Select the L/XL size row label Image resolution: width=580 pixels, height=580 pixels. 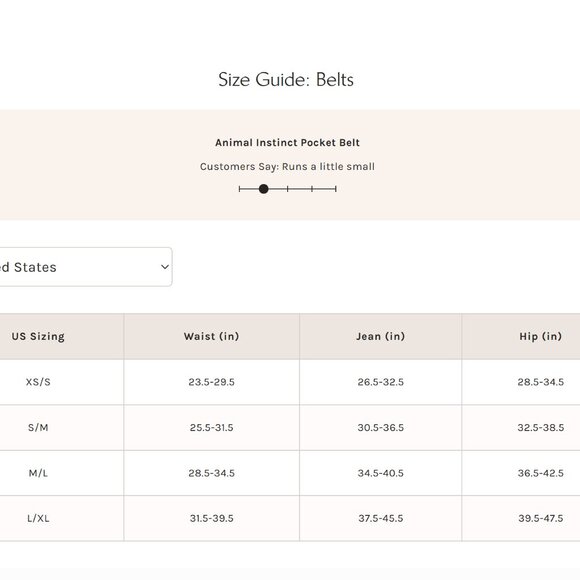tap(38, 518)
